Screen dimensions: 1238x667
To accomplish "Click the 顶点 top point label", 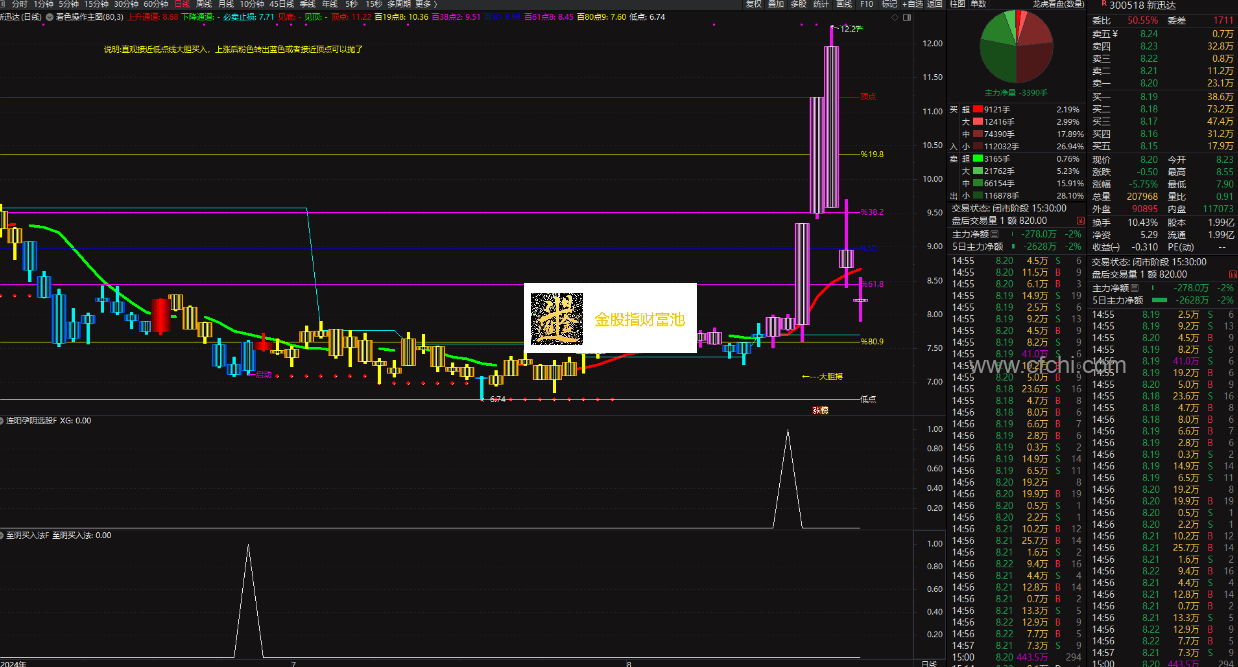I will (868, 97).
